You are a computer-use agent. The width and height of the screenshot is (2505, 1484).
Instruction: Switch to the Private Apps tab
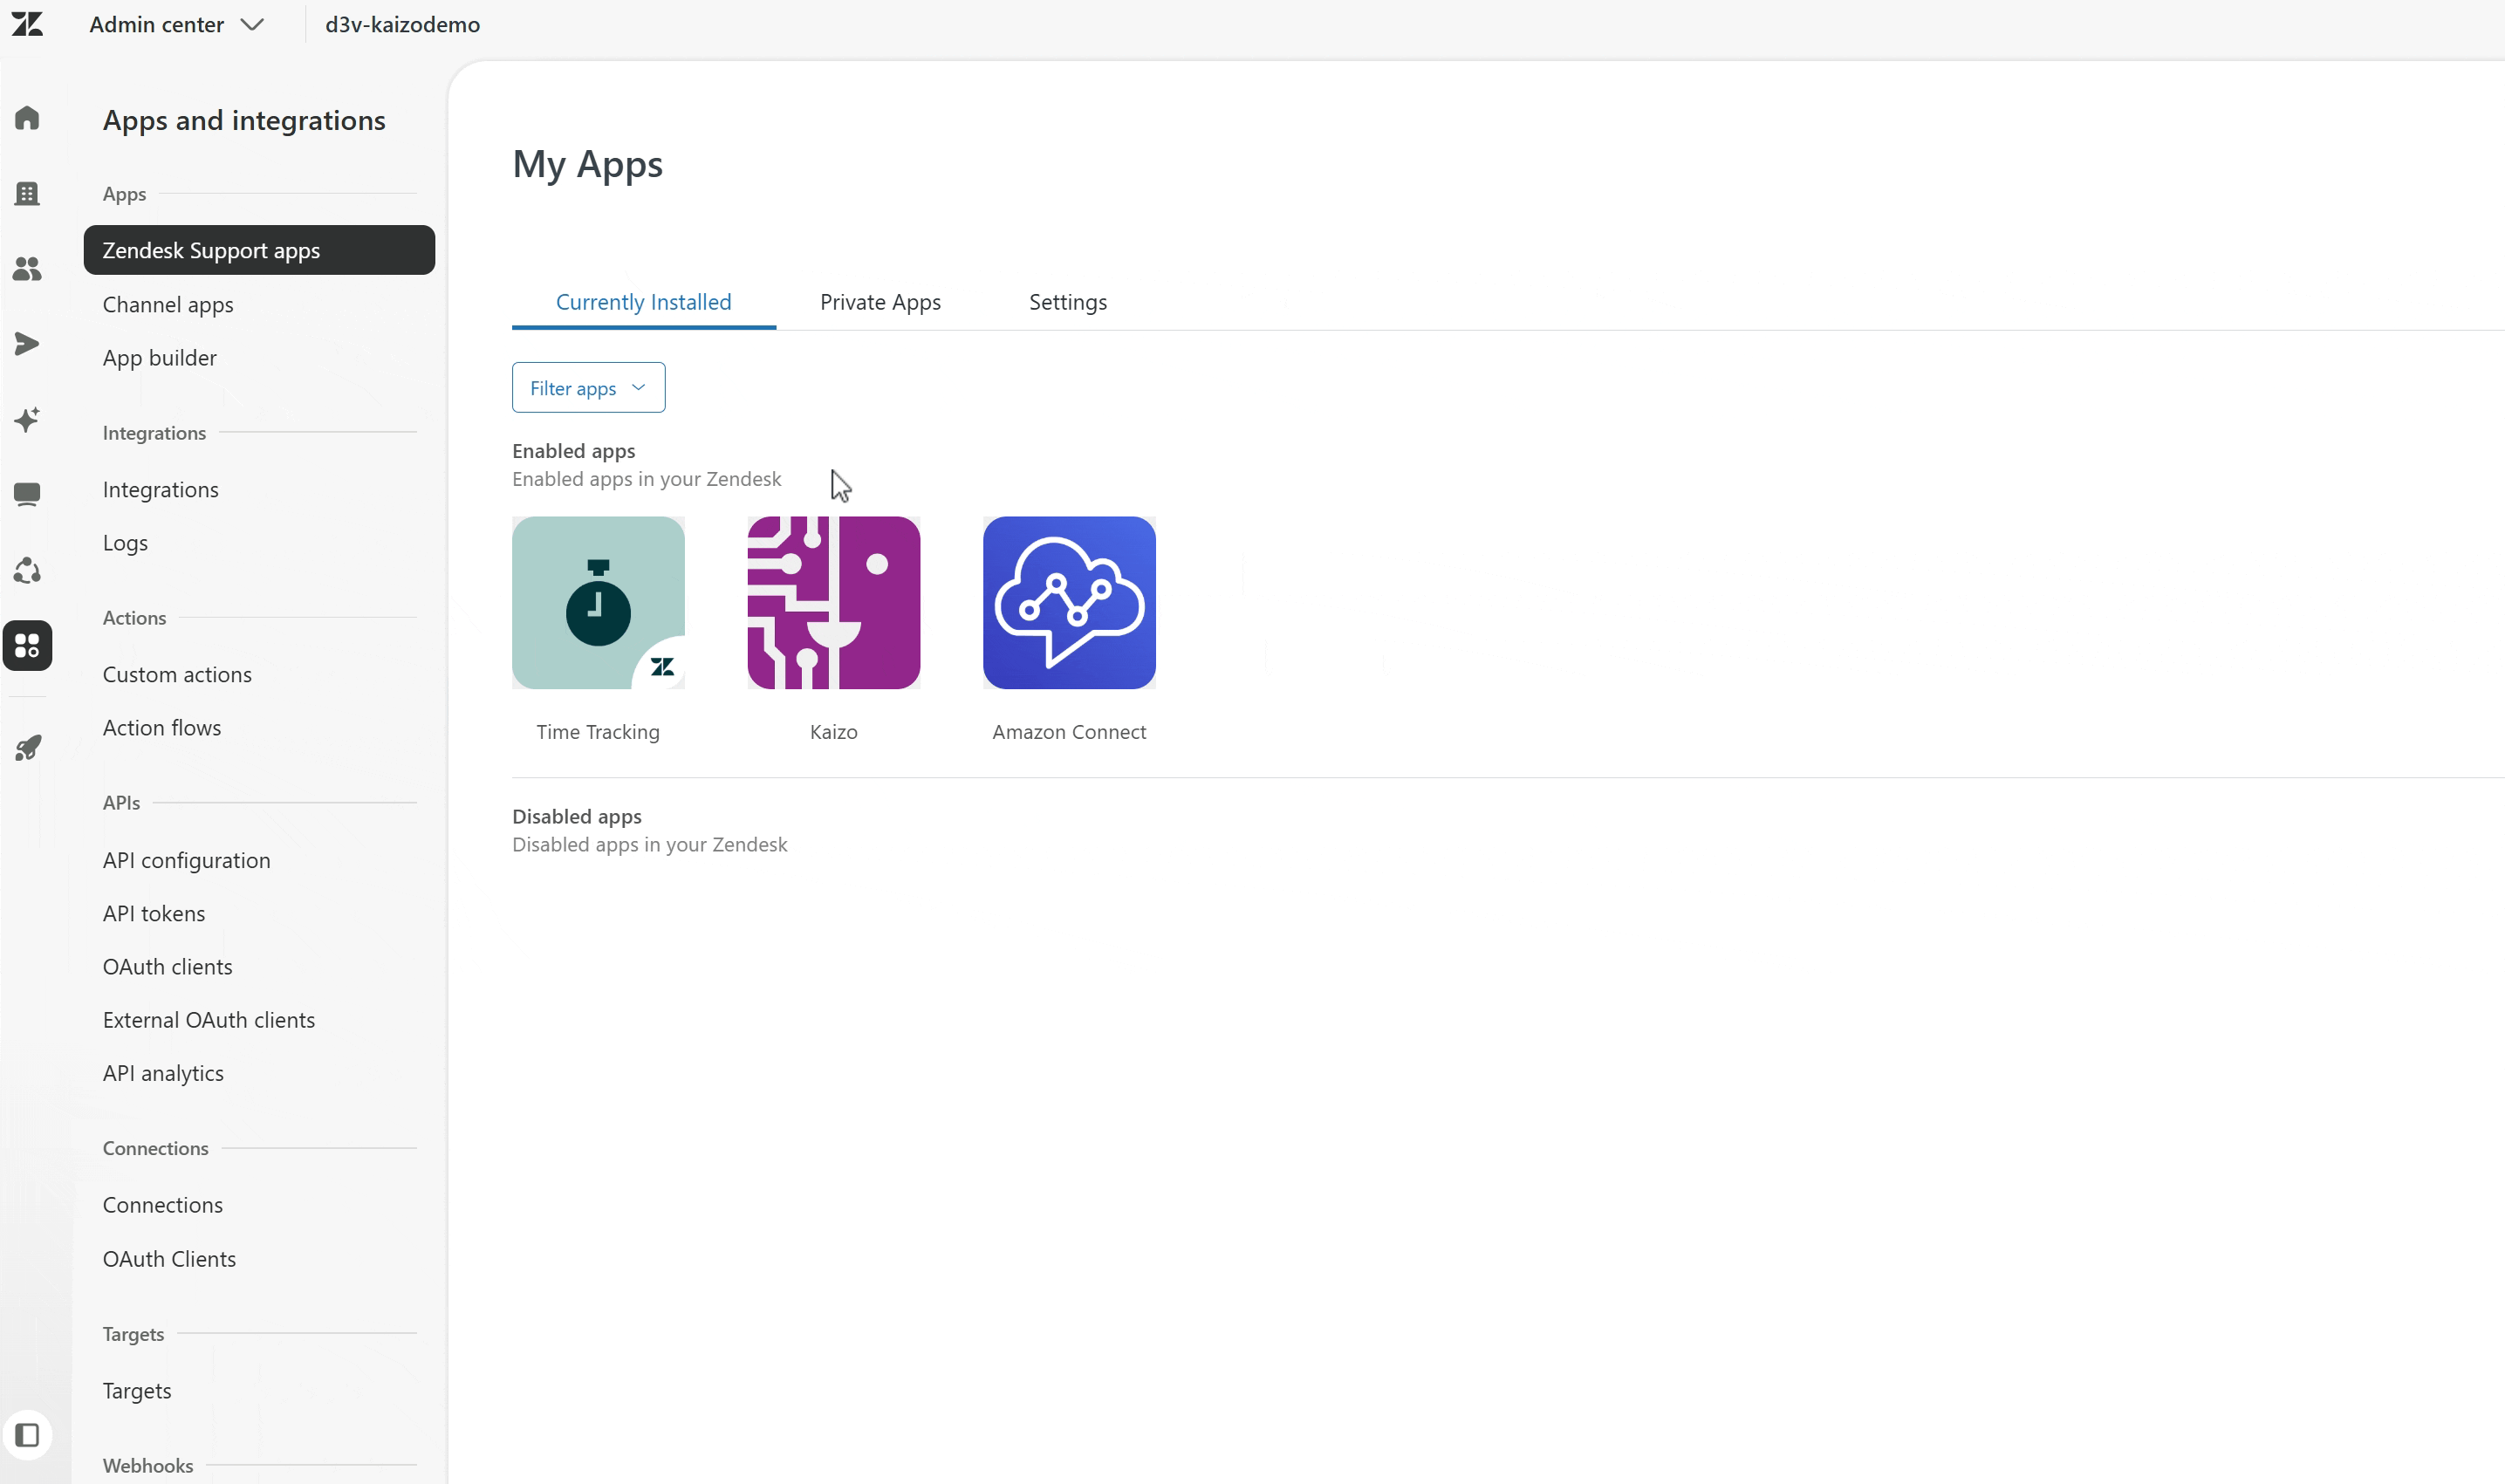(881, 302)
